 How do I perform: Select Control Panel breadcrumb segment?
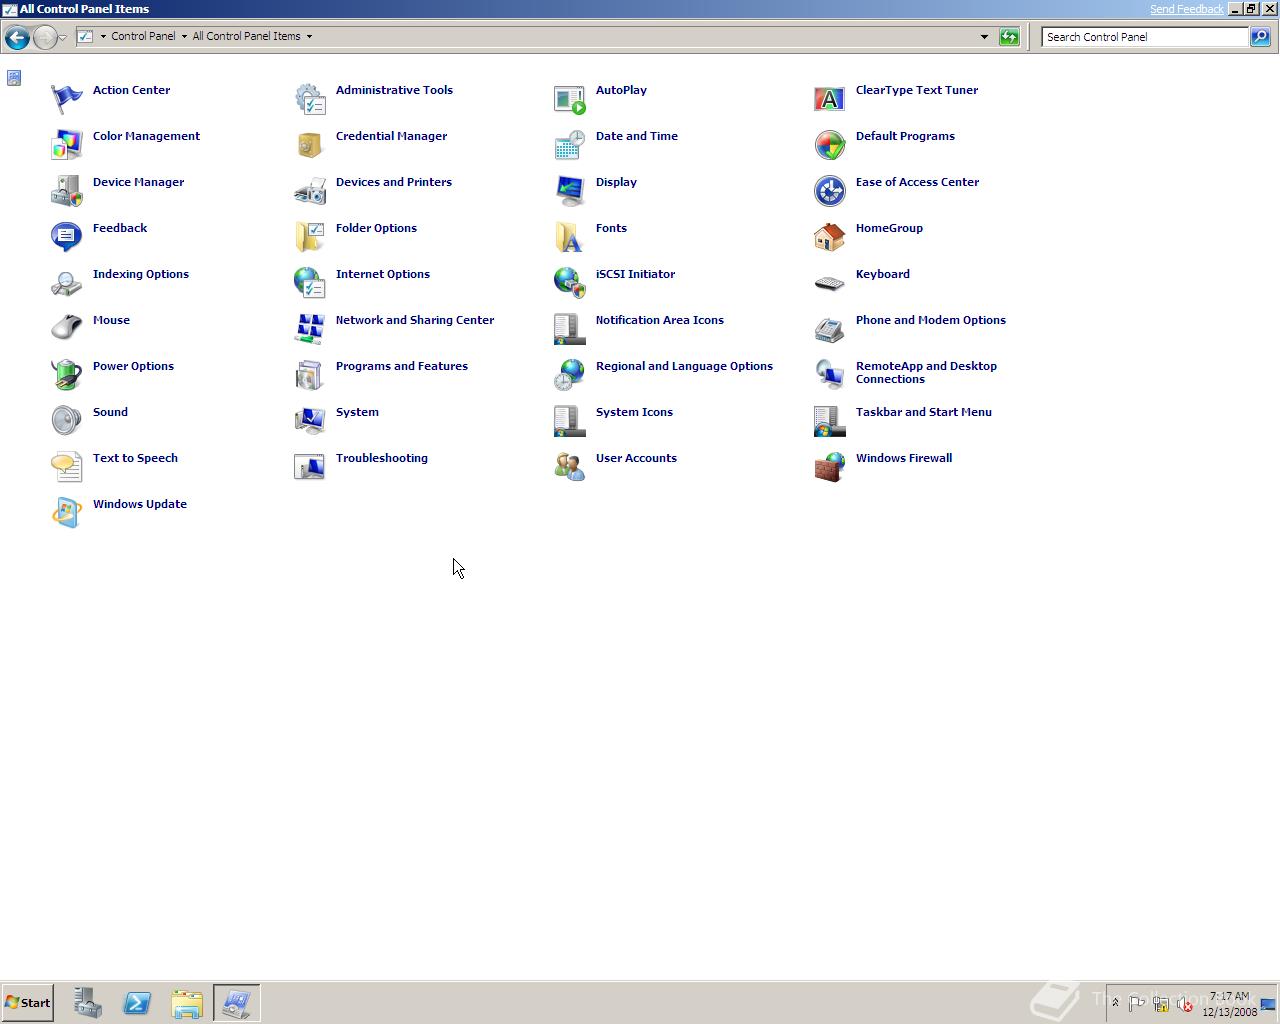point(143,36)
